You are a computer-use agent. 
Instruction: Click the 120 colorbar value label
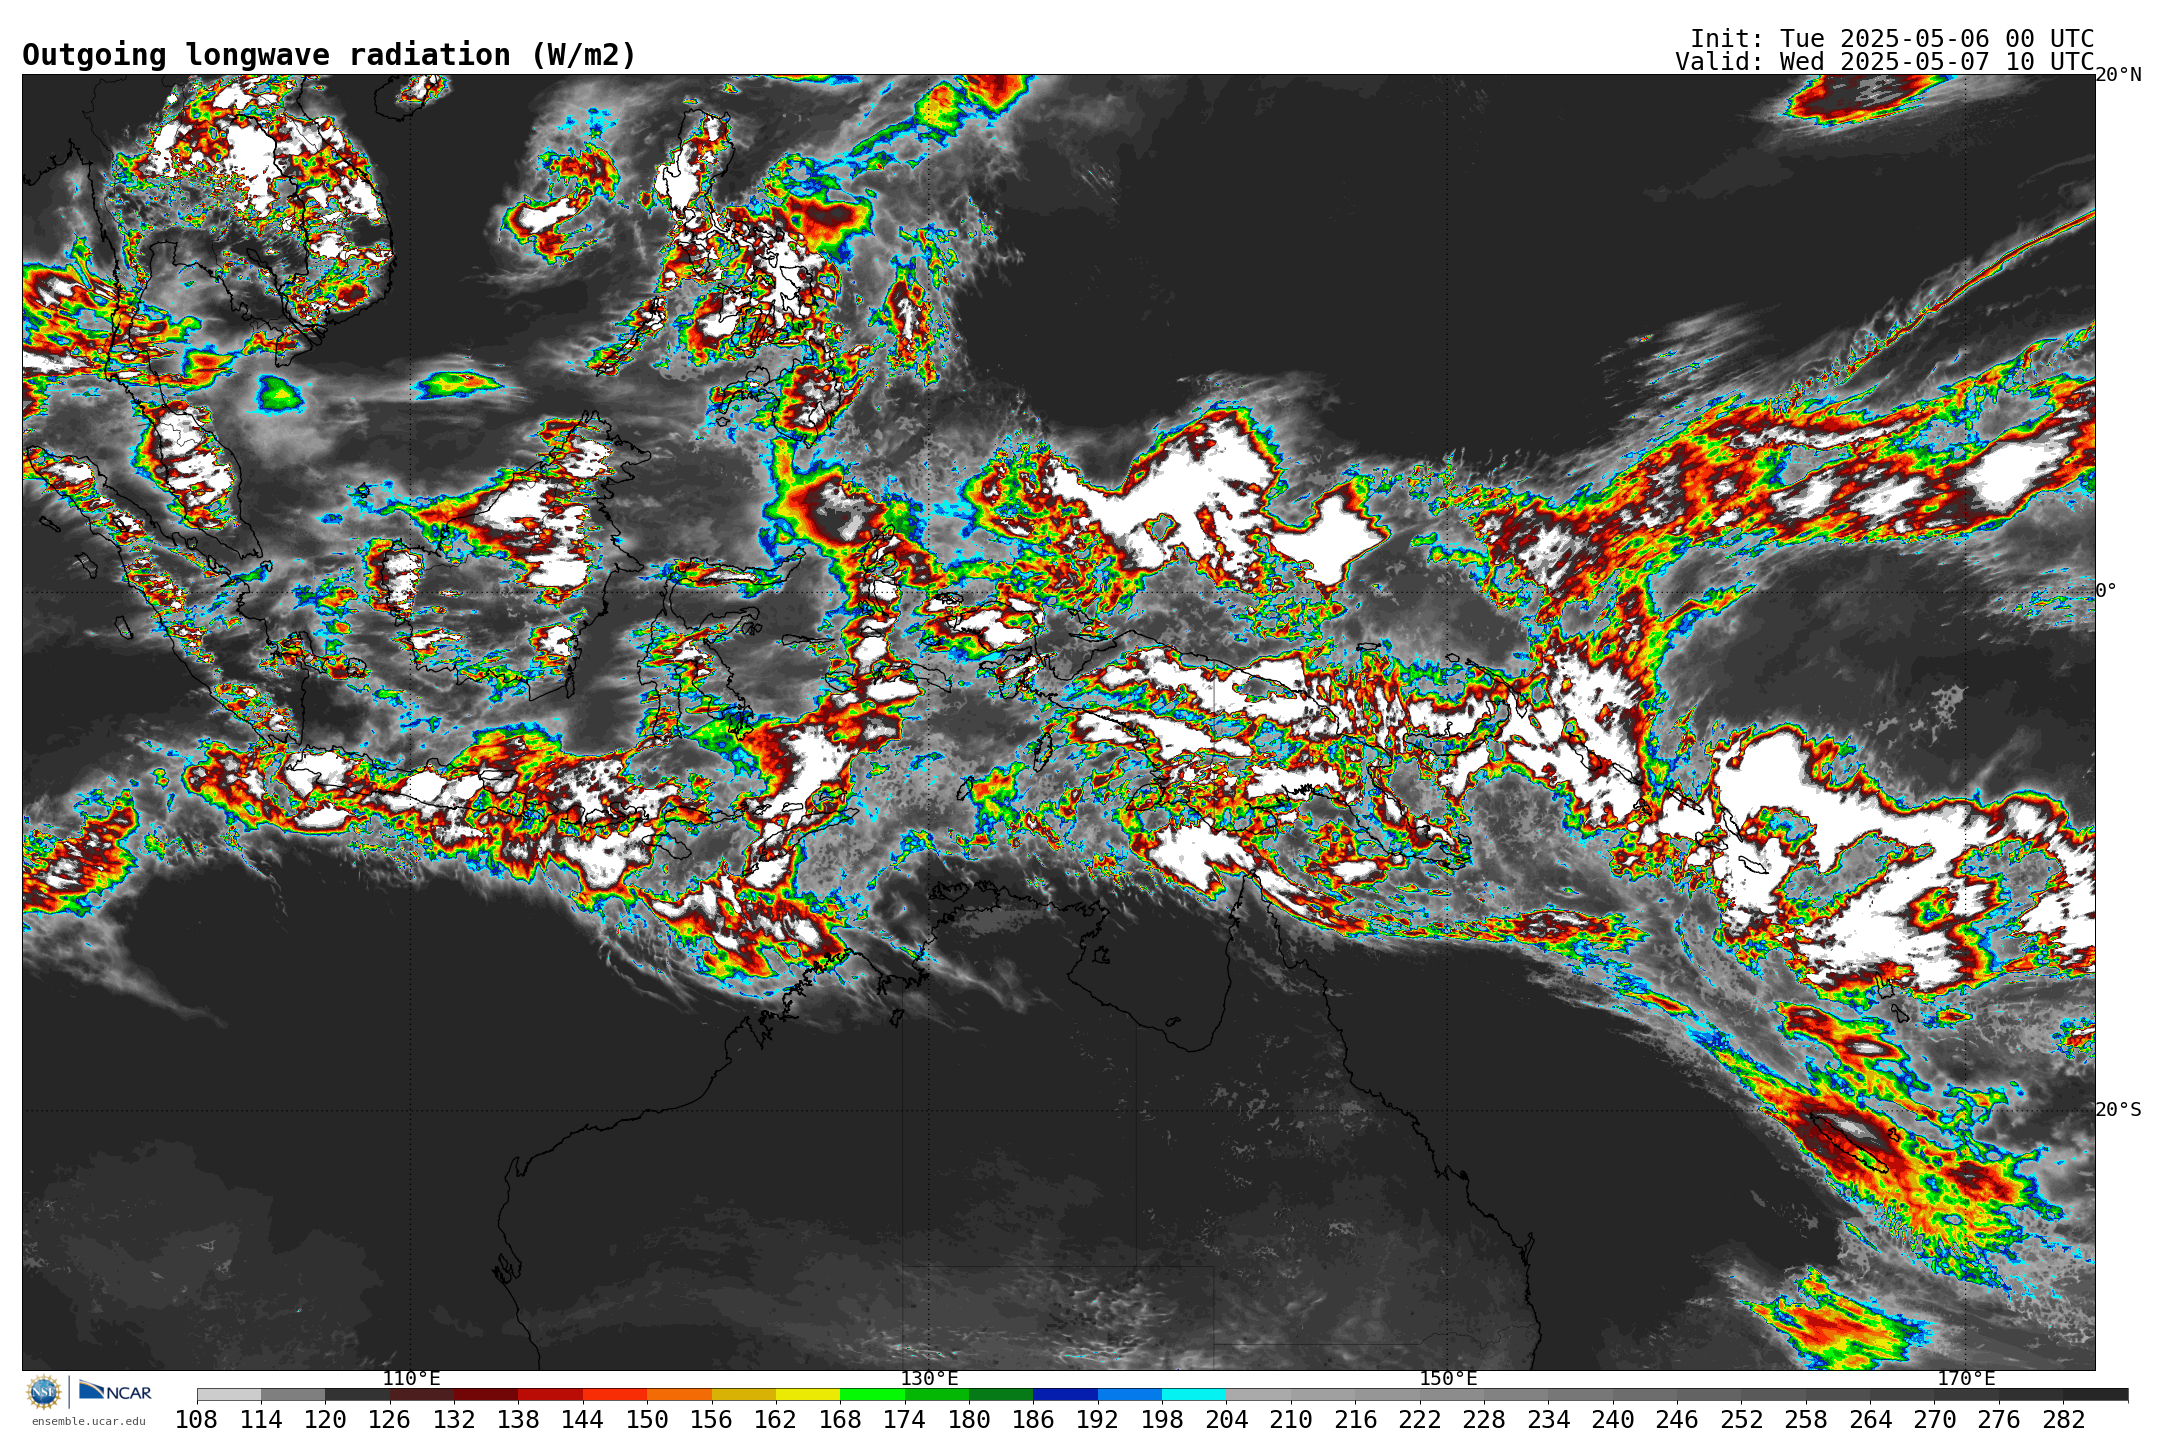[325, 1419]
